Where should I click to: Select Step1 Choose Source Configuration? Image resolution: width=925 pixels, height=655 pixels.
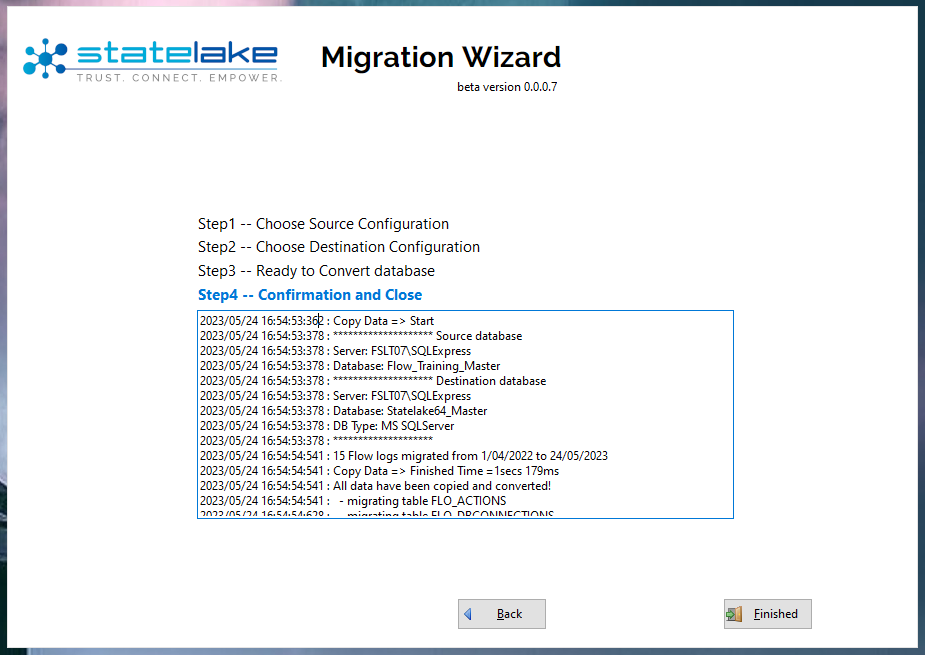pyautogui.click(x=323, y=224)
